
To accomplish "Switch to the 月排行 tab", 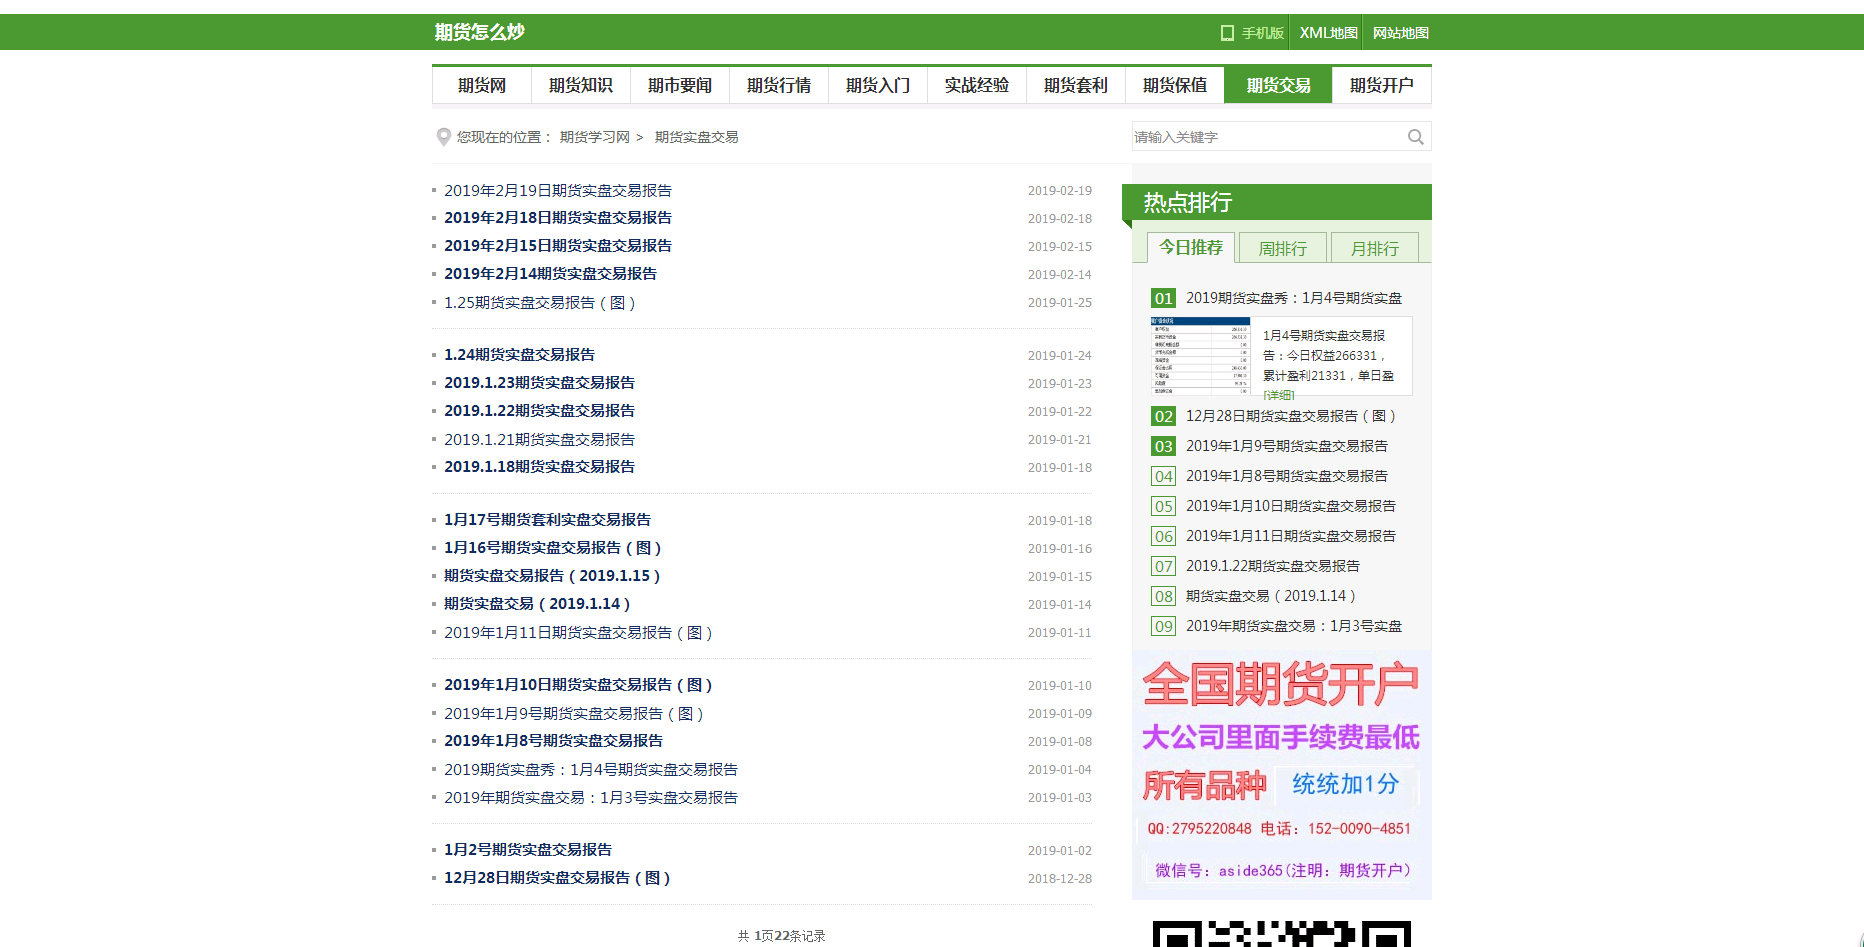I will [1374, 247].
